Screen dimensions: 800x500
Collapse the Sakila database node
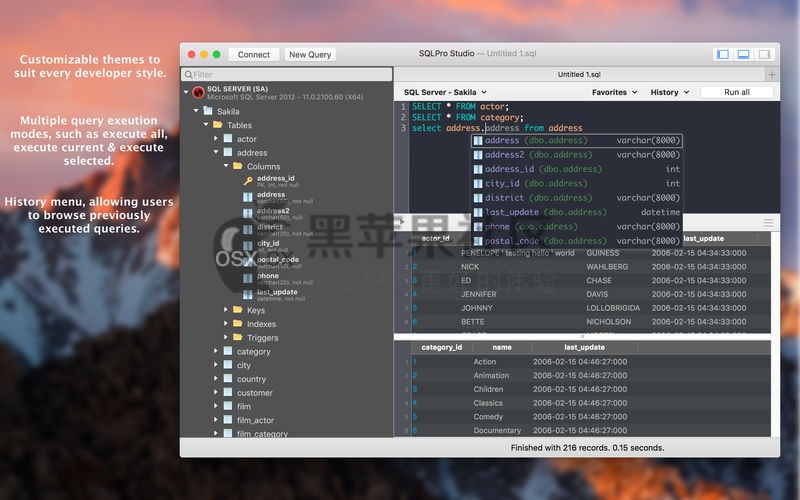tap(196, 110)
